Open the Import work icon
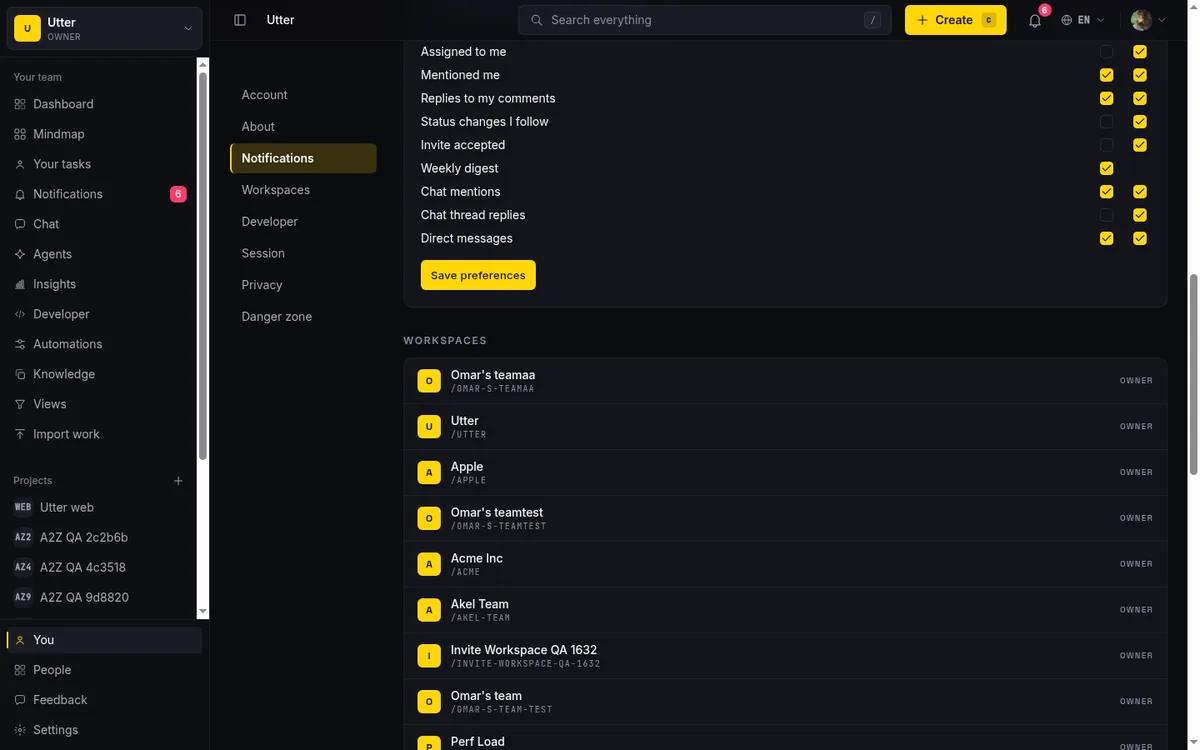1200x750 pixels. coord(20,434)
